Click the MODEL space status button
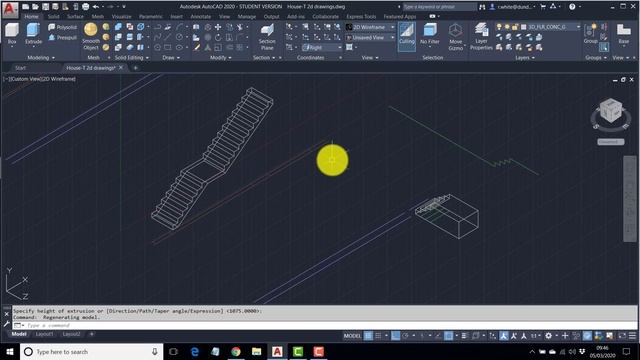 tap(352, 336)
